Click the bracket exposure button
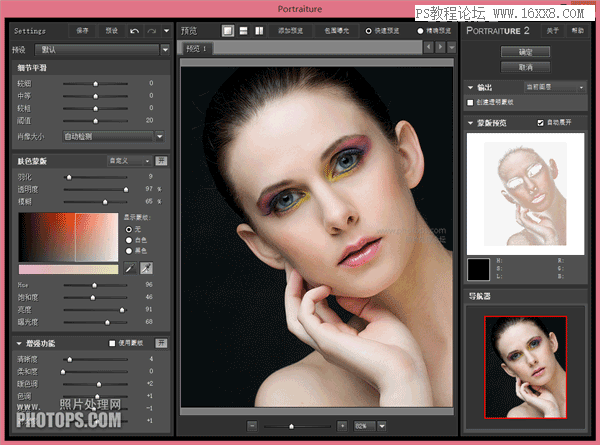This screenshot has height=445, width=600. point(337,31)
